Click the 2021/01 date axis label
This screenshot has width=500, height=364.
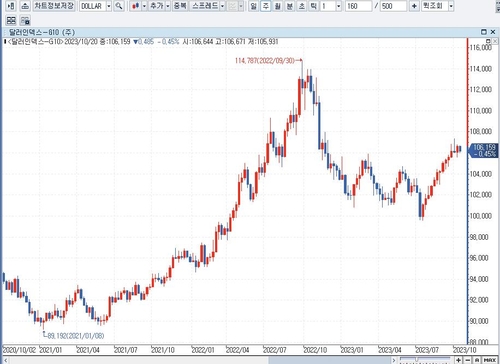coord(51,350)
